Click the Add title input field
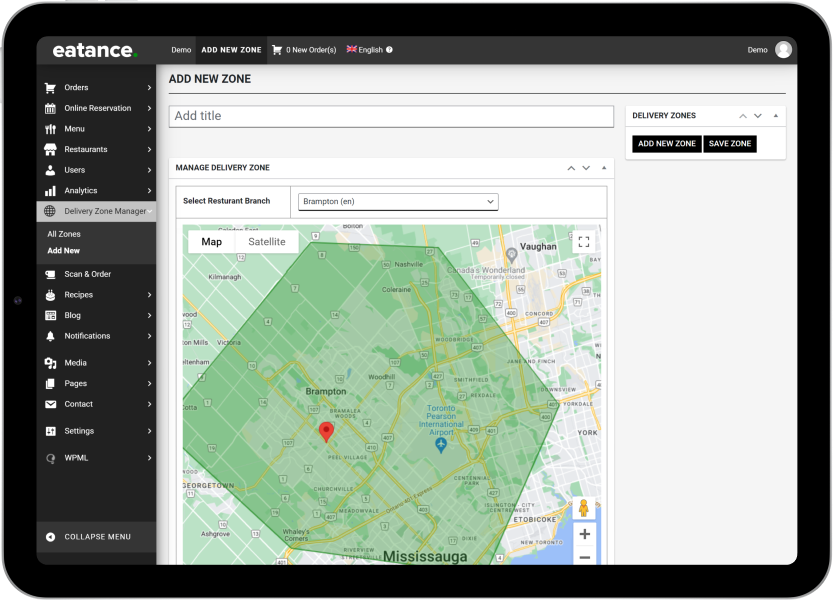The width and height of the screenshot is (833, 600). 391,116
